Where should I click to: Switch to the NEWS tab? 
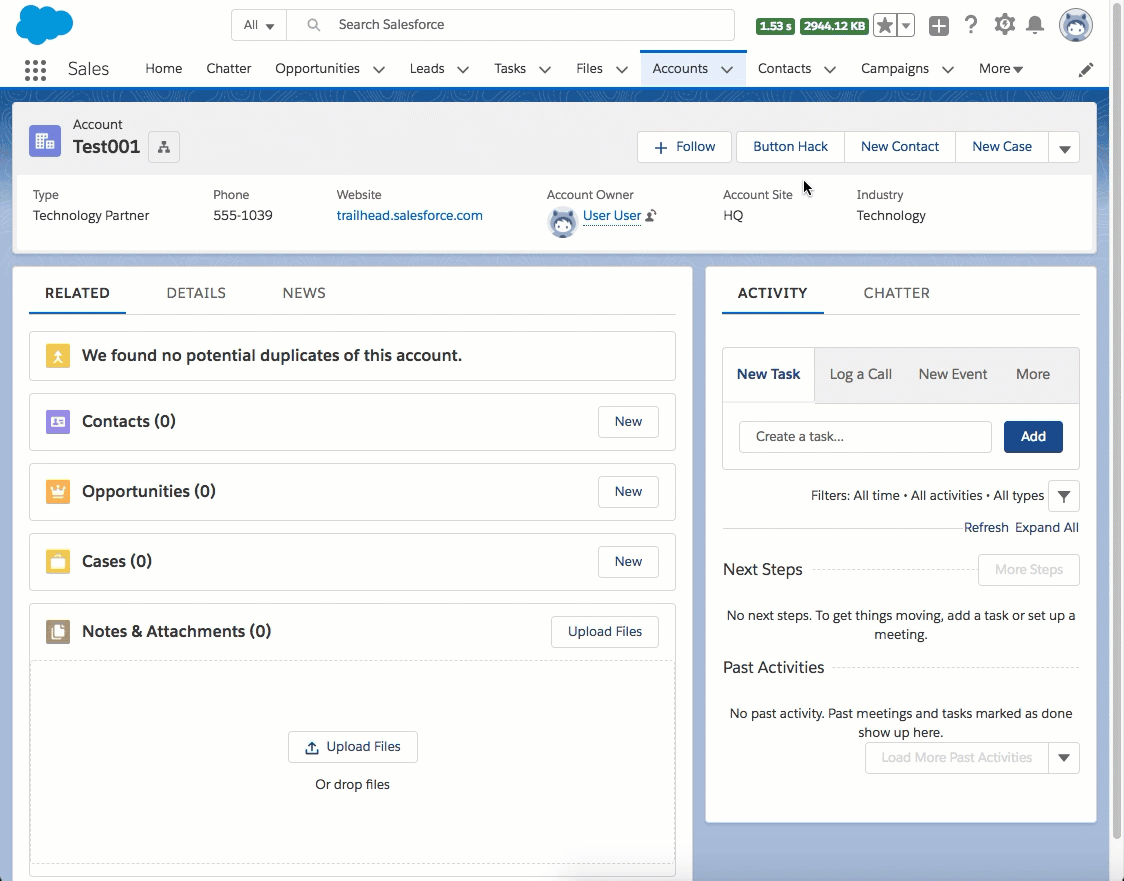[304, 293]
